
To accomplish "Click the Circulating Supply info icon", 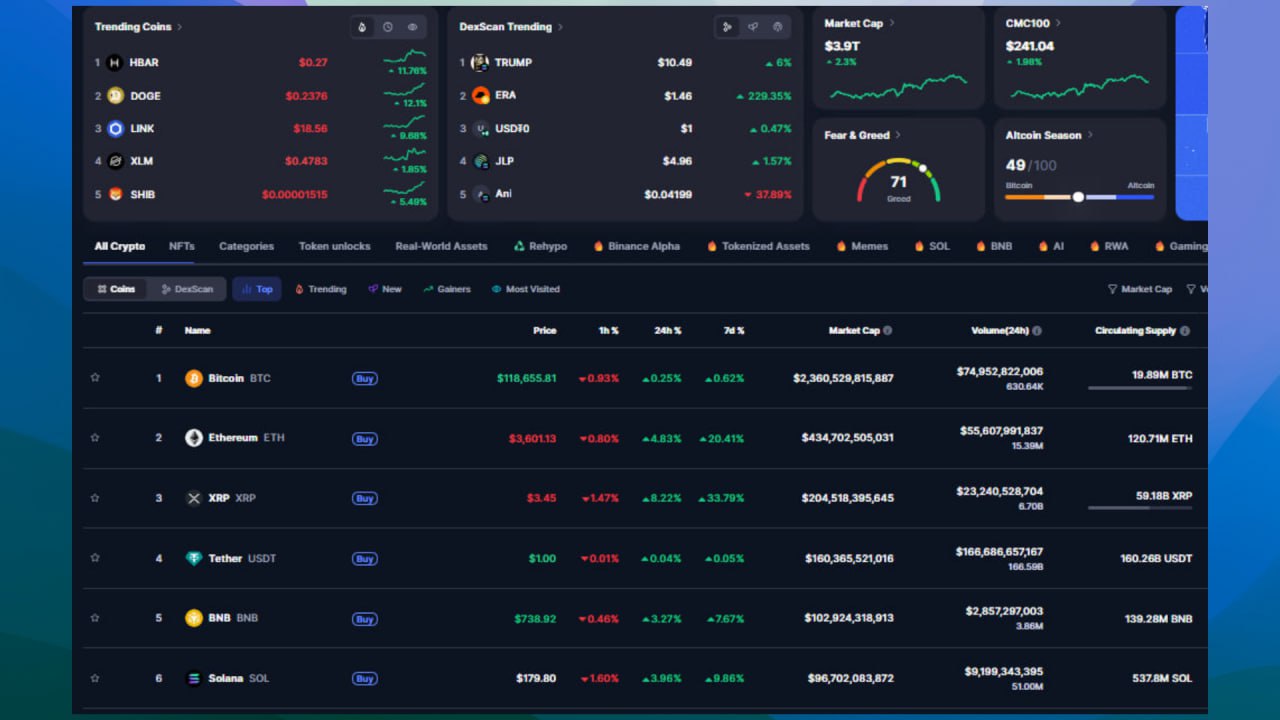I will (1185, 330).
